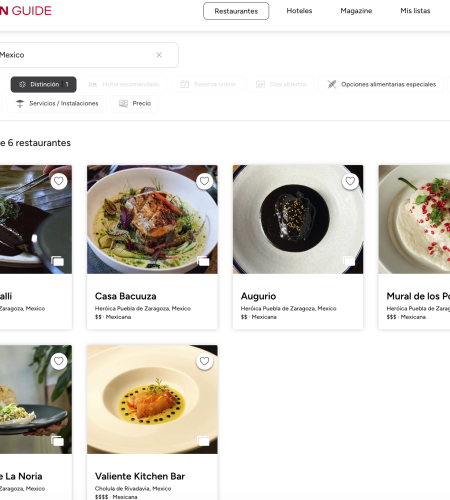Click the special dietary options crossed-wheat icon
The width and height of the screenshot is (450, 500).
332,84
